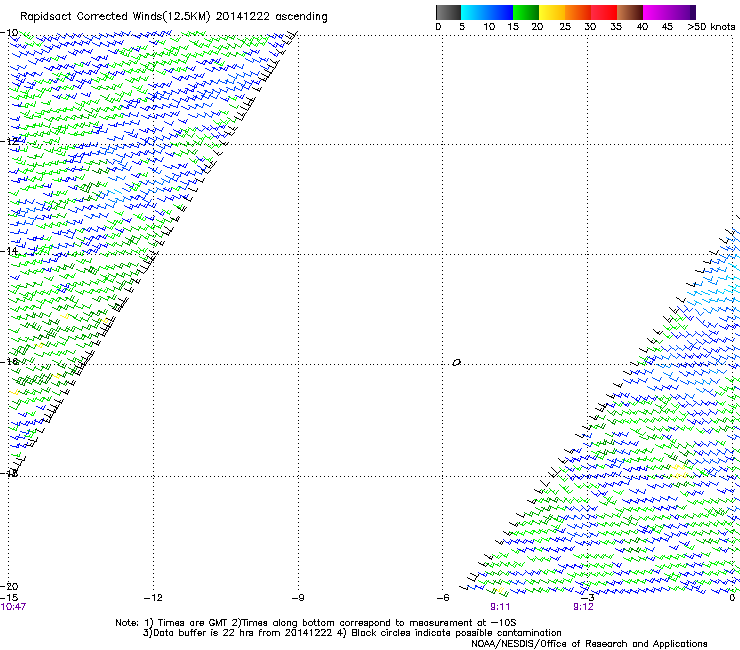The height and width of the screenshot is (650, 740).
Task: Click the NOAA/NESDIS Office of Research credit
Action: 589,644
